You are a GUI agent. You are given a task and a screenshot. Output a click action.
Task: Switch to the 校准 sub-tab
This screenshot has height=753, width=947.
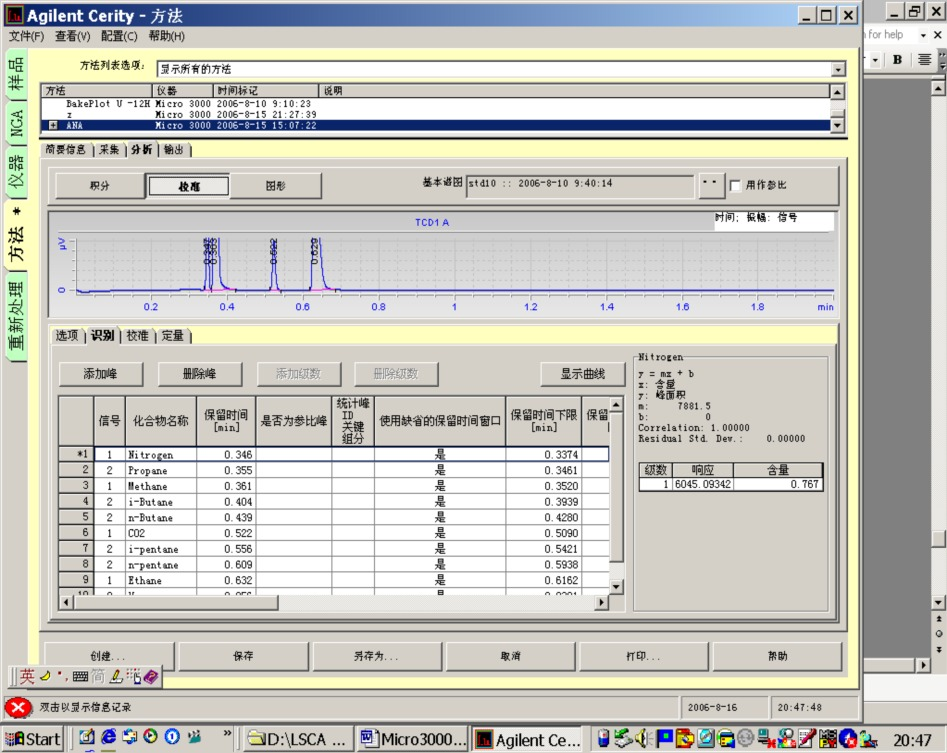pyautogui.click(x=138, y=335)
